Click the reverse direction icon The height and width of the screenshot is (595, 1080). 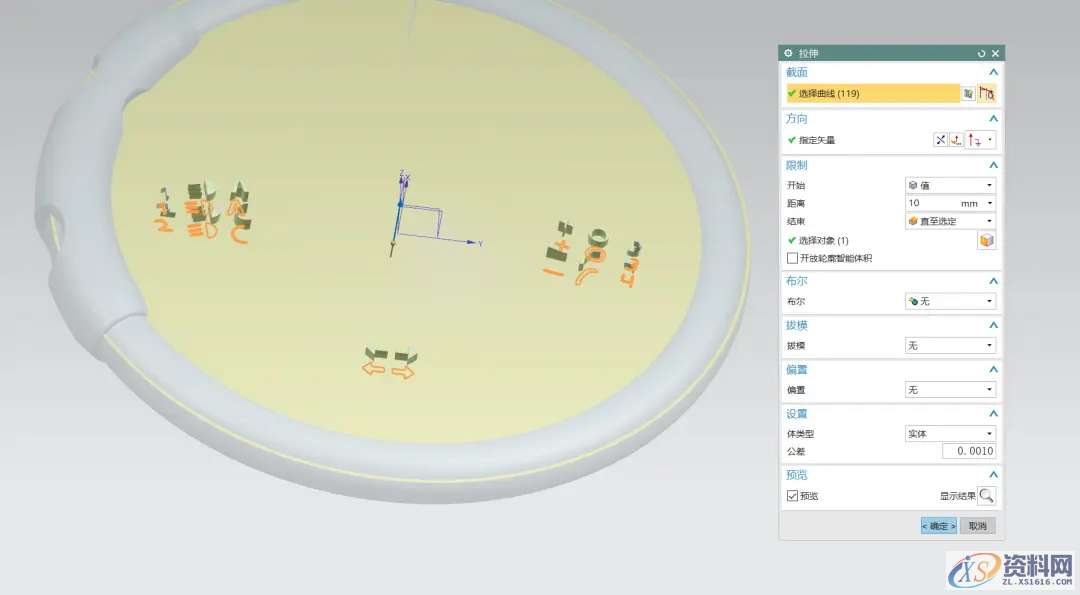pos(940,140)
